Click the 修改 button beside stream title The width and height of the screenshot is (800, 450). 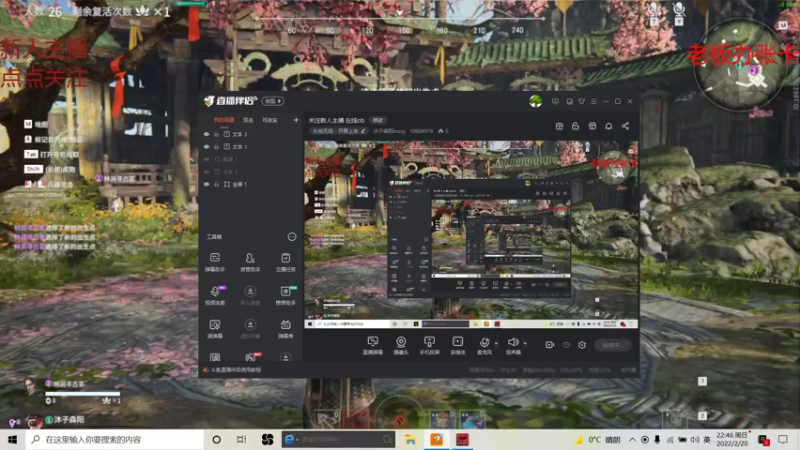(x=378, y=120)
